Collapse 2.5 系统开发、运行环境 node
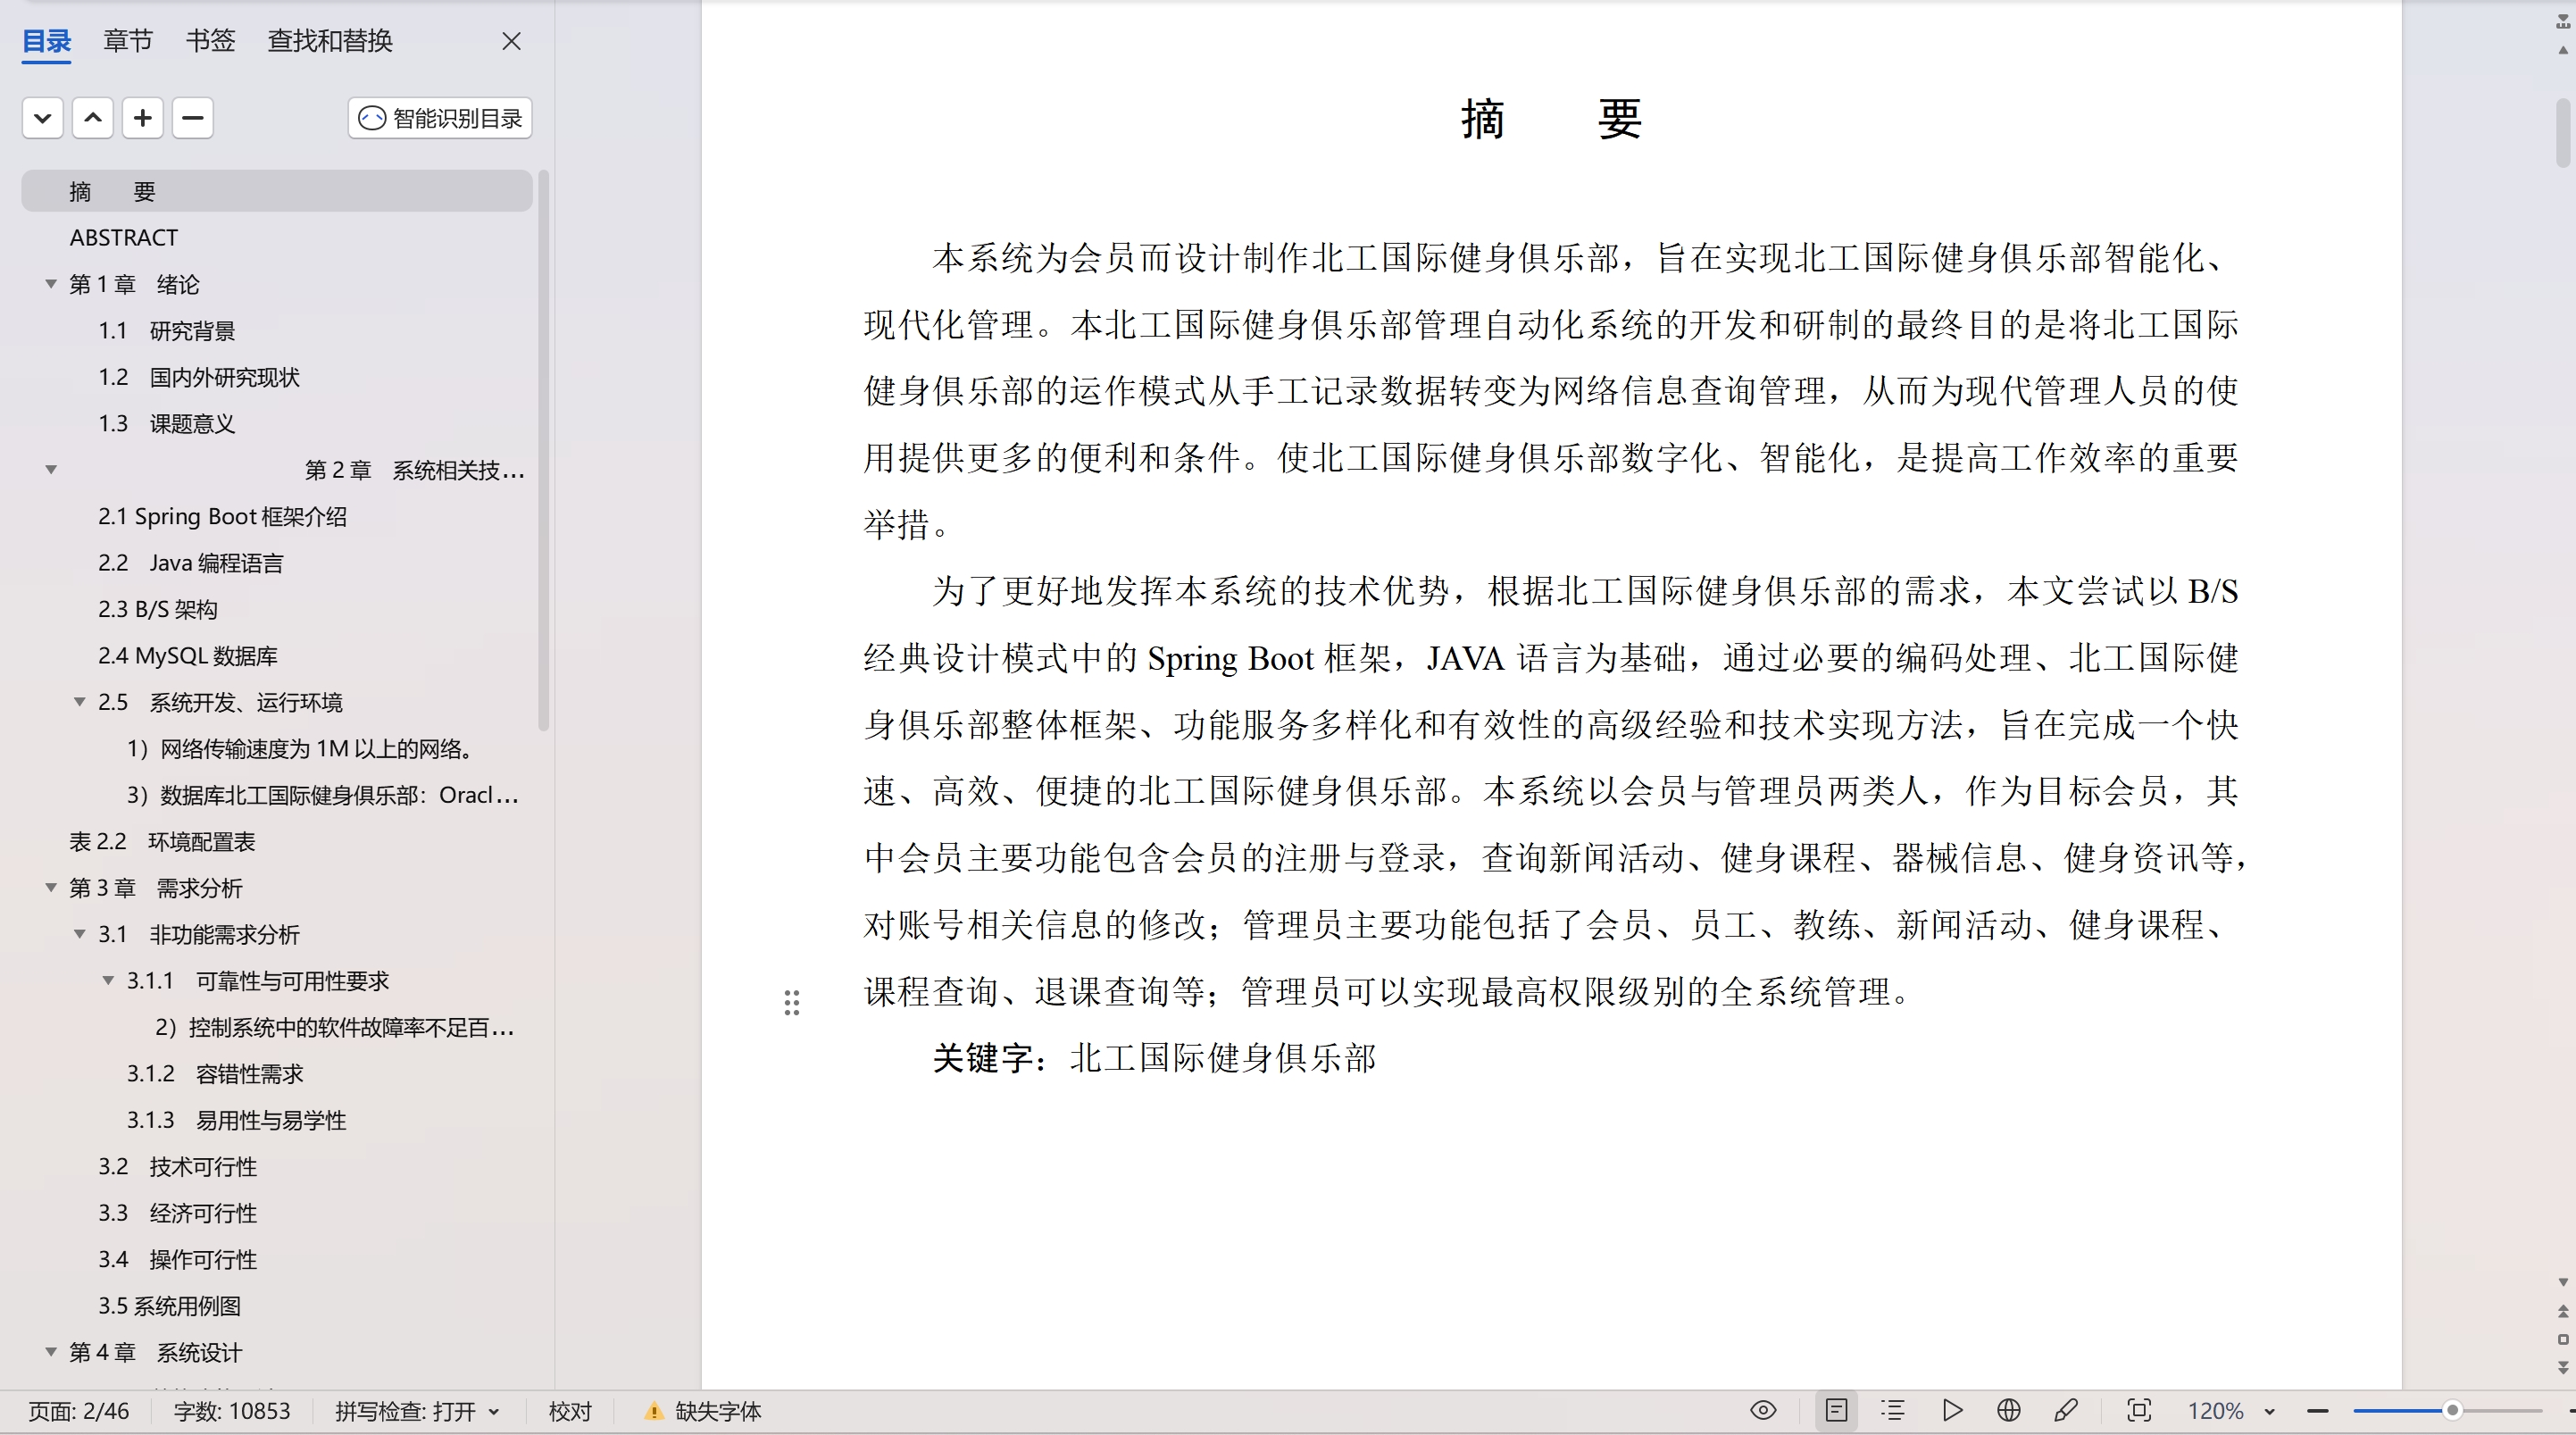 (80, 702)
